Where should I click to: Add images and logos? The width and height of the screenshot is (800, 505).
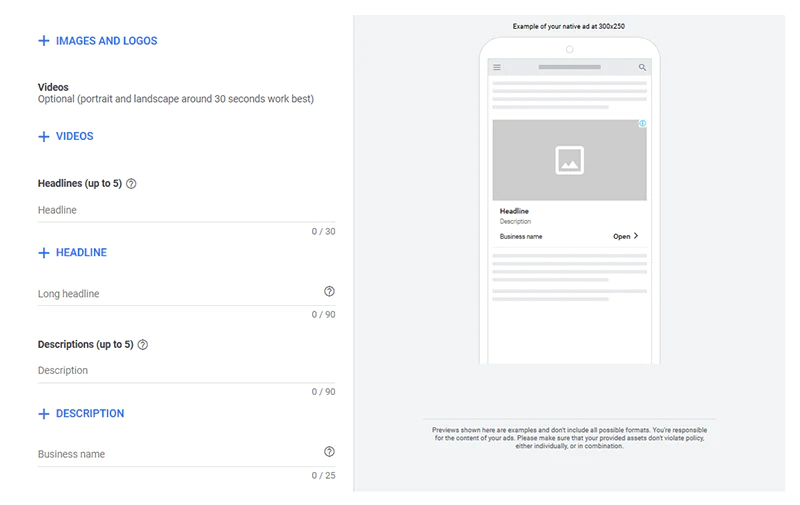point(97,41)
